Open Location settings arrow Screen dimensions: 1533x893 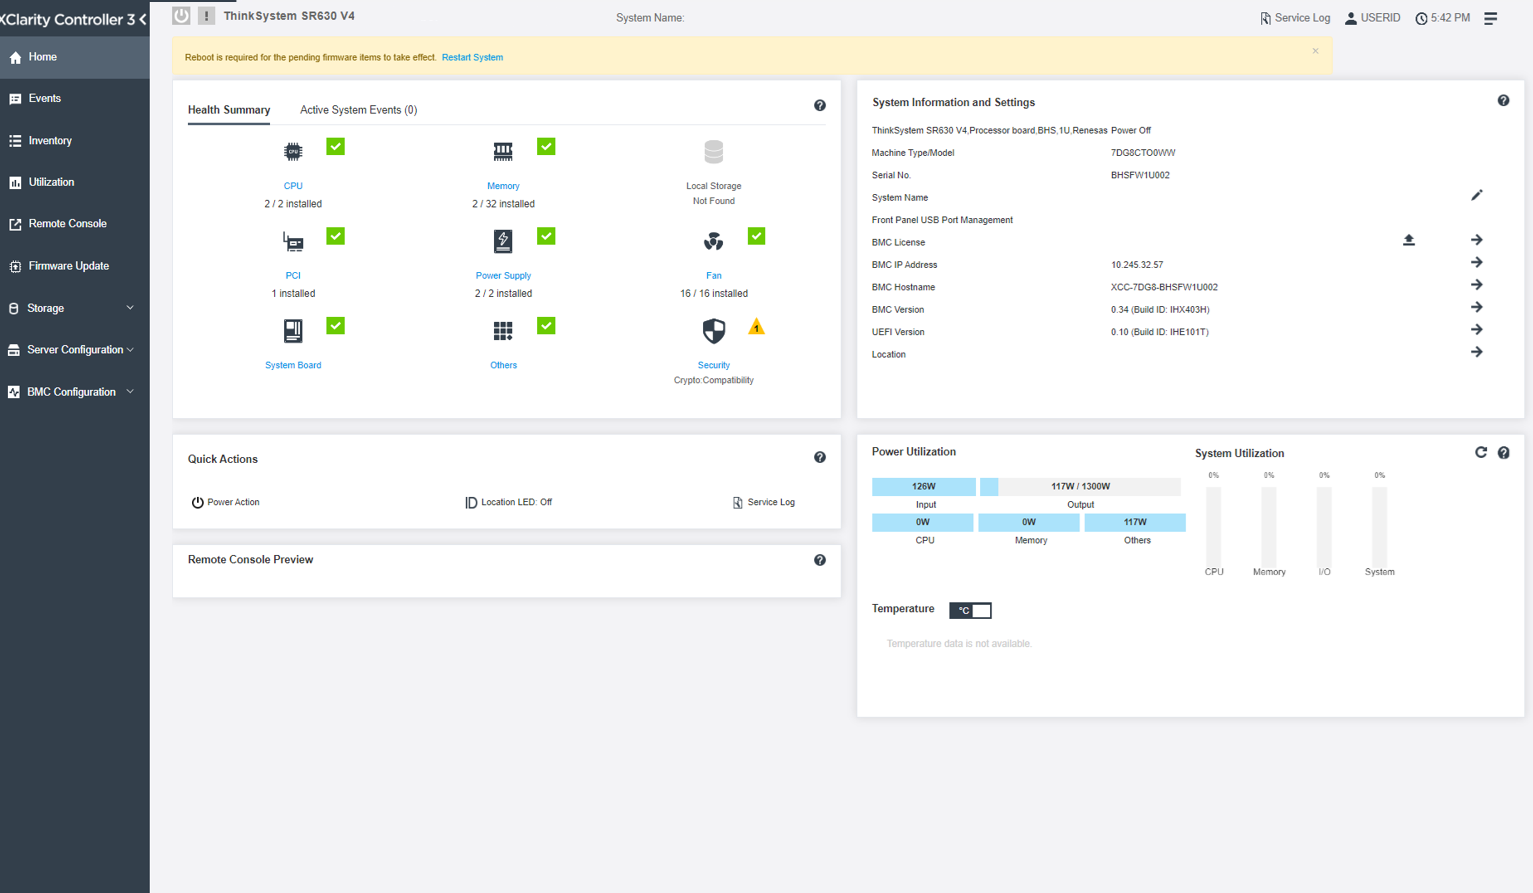point(1477,352)
